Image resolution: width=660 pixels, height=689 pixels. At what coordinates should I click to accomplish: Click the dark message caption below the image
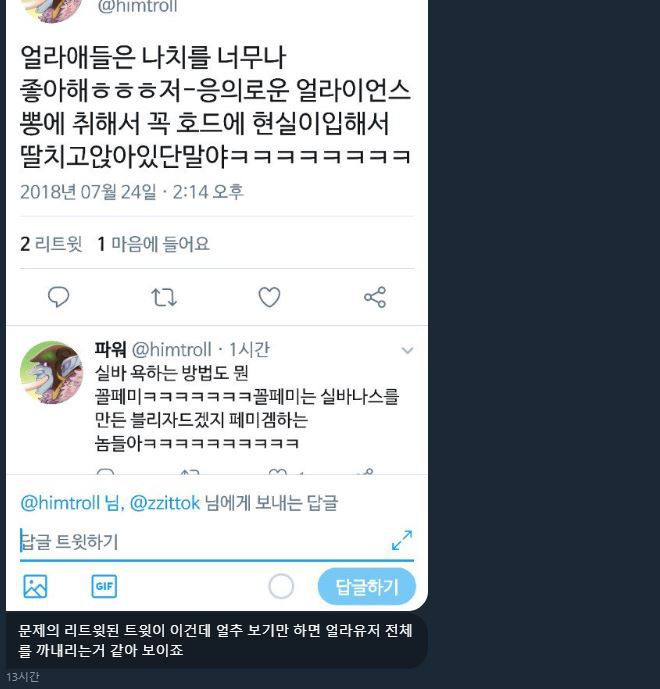(215, 640)
